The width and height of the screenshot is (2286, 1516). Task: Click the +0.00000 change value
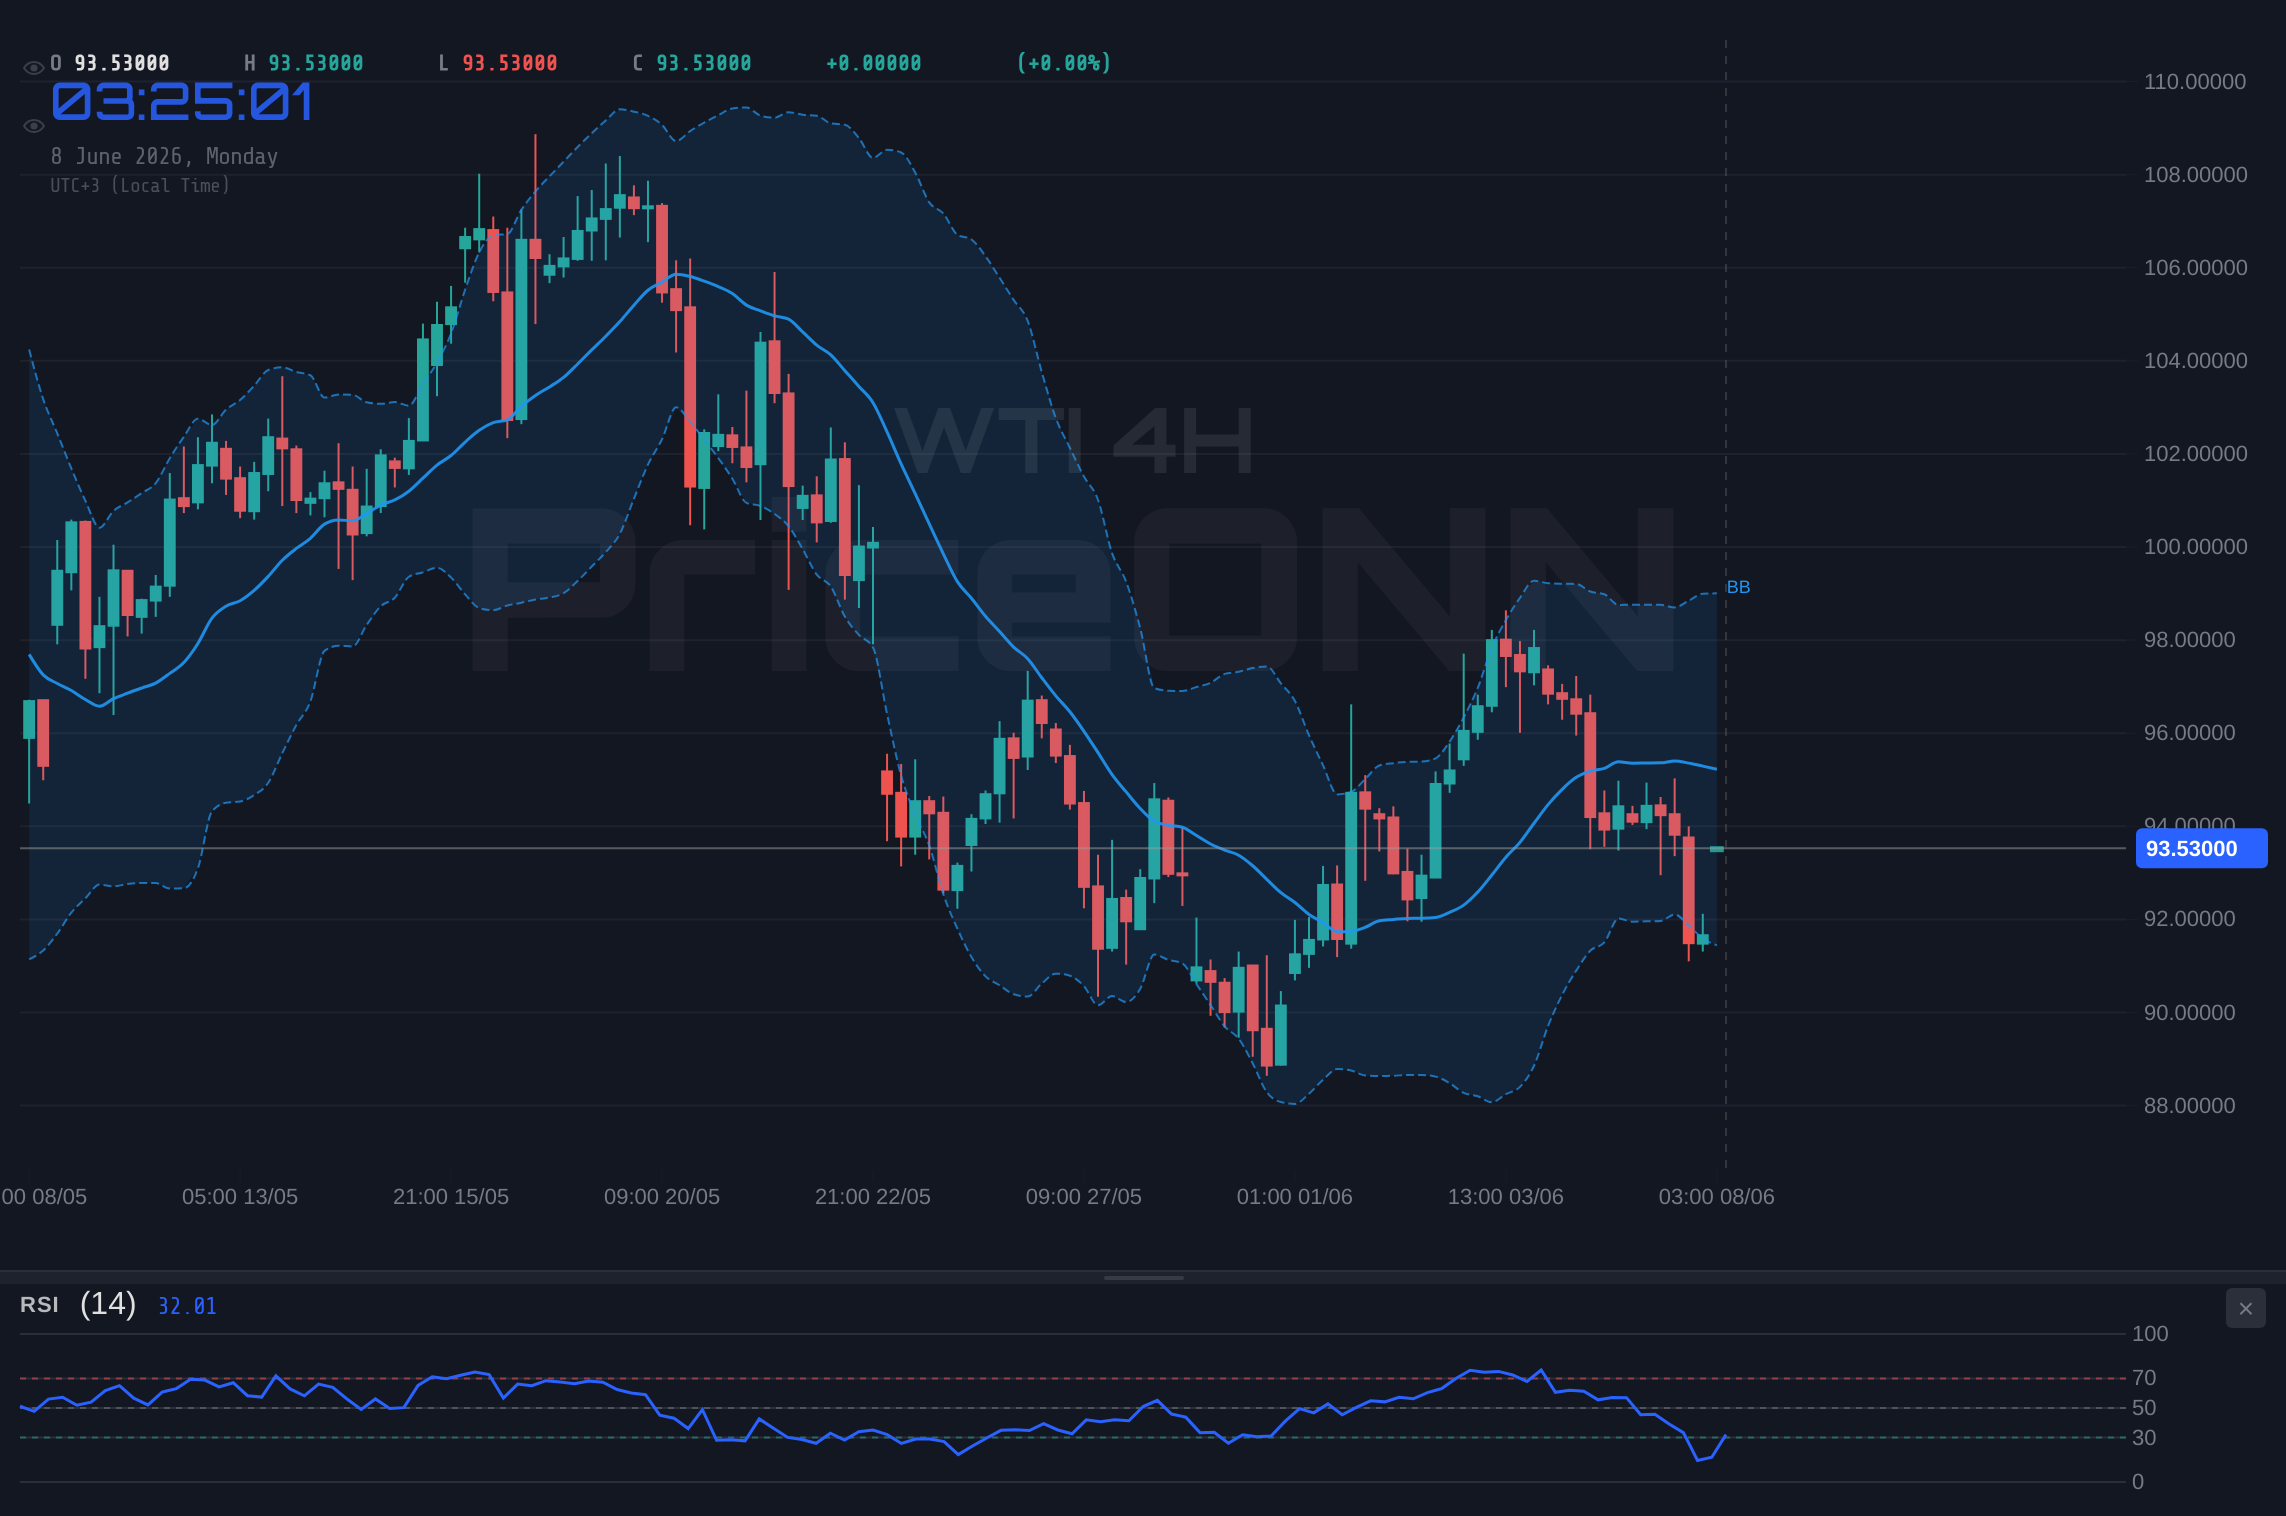874,63
